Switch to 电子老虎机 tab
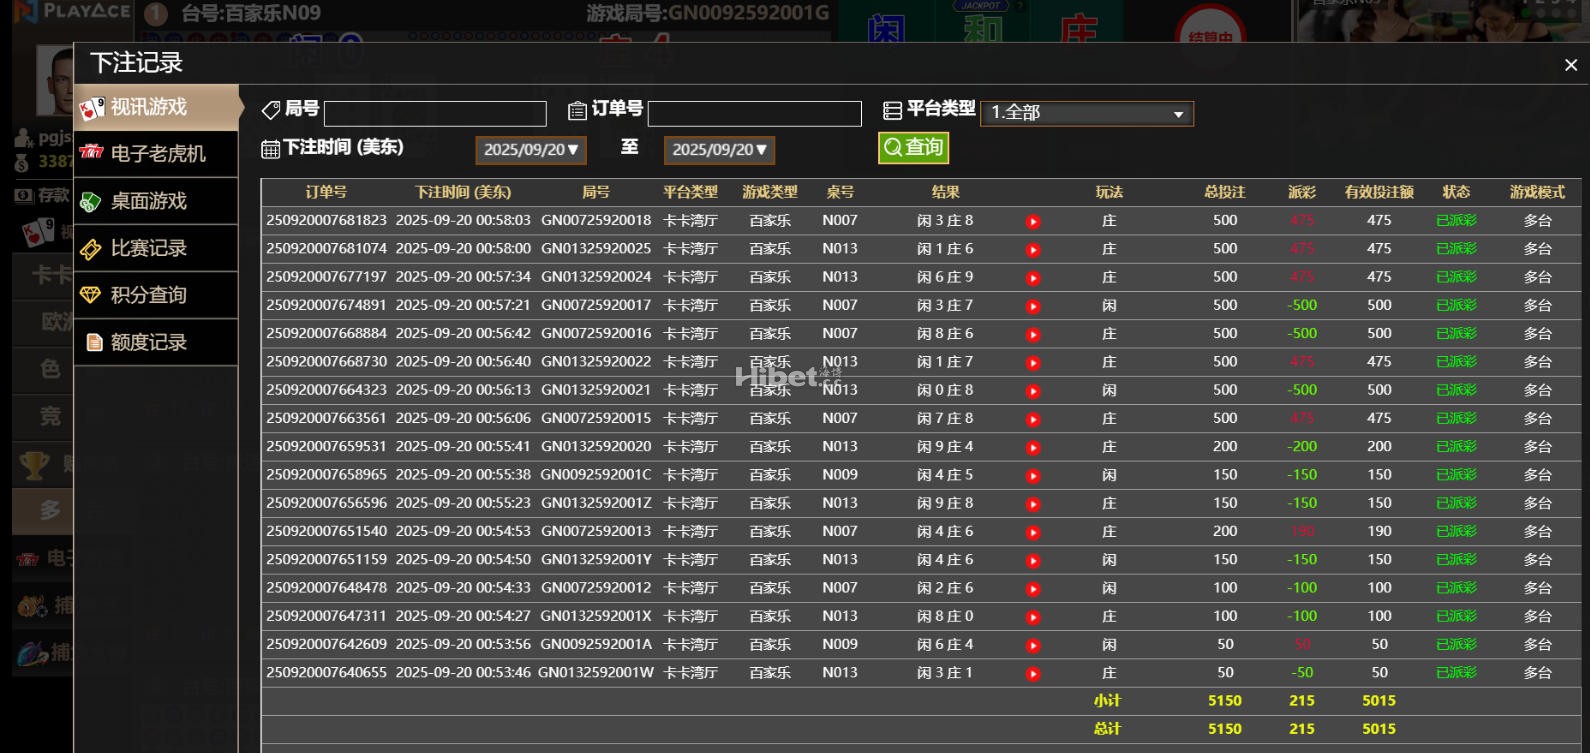 click(x=156, y=154)
